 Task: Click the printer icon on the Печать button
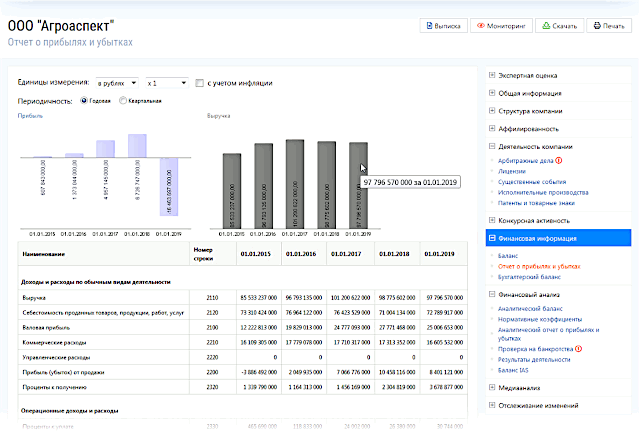click(597, 26)
